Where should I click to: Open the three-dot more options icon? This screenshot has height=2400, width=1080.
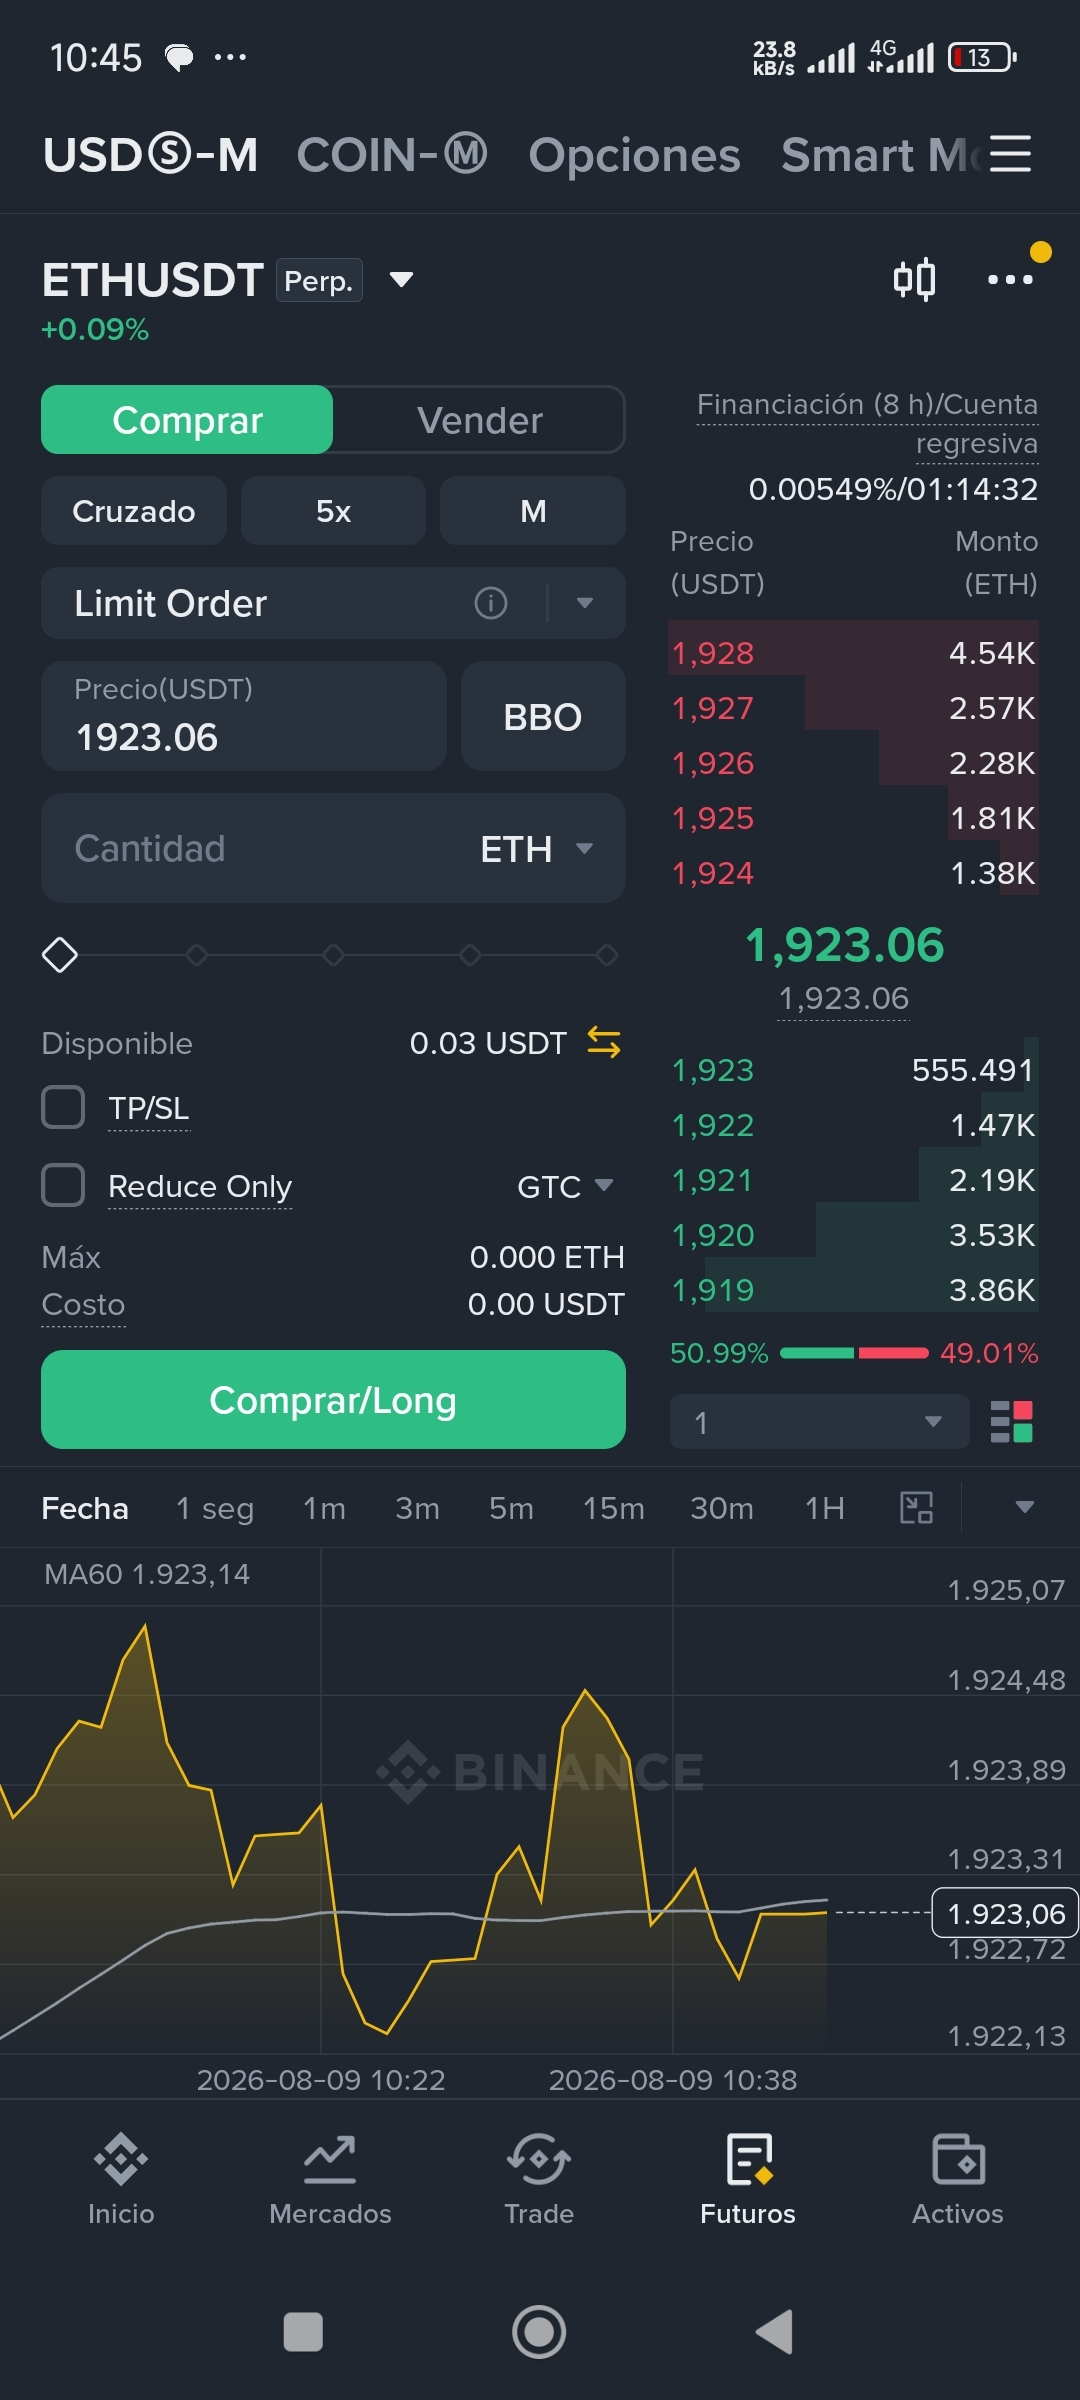(1010, 279)
